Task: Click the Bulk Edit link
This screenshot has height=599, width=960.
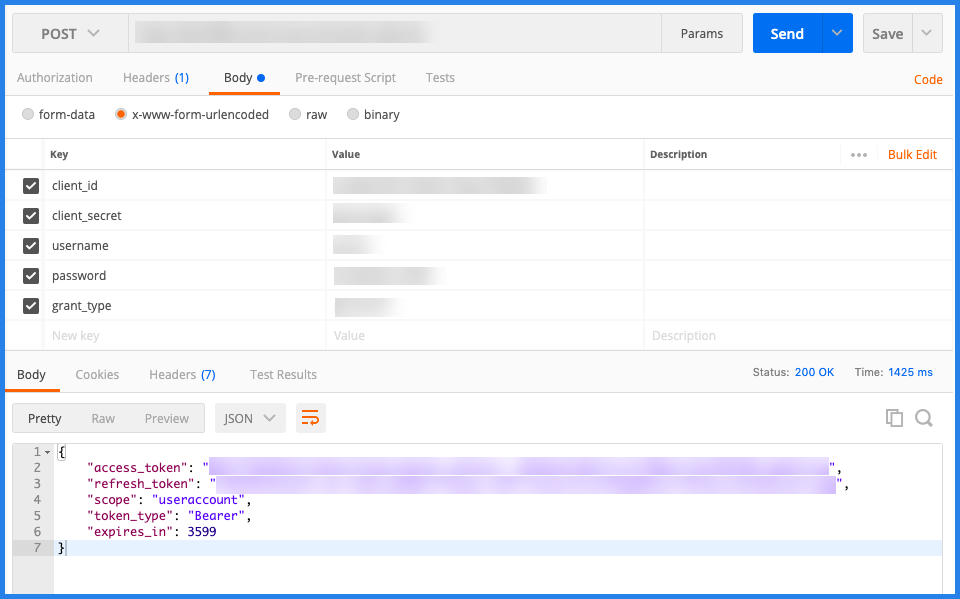Action: point(912,154)
